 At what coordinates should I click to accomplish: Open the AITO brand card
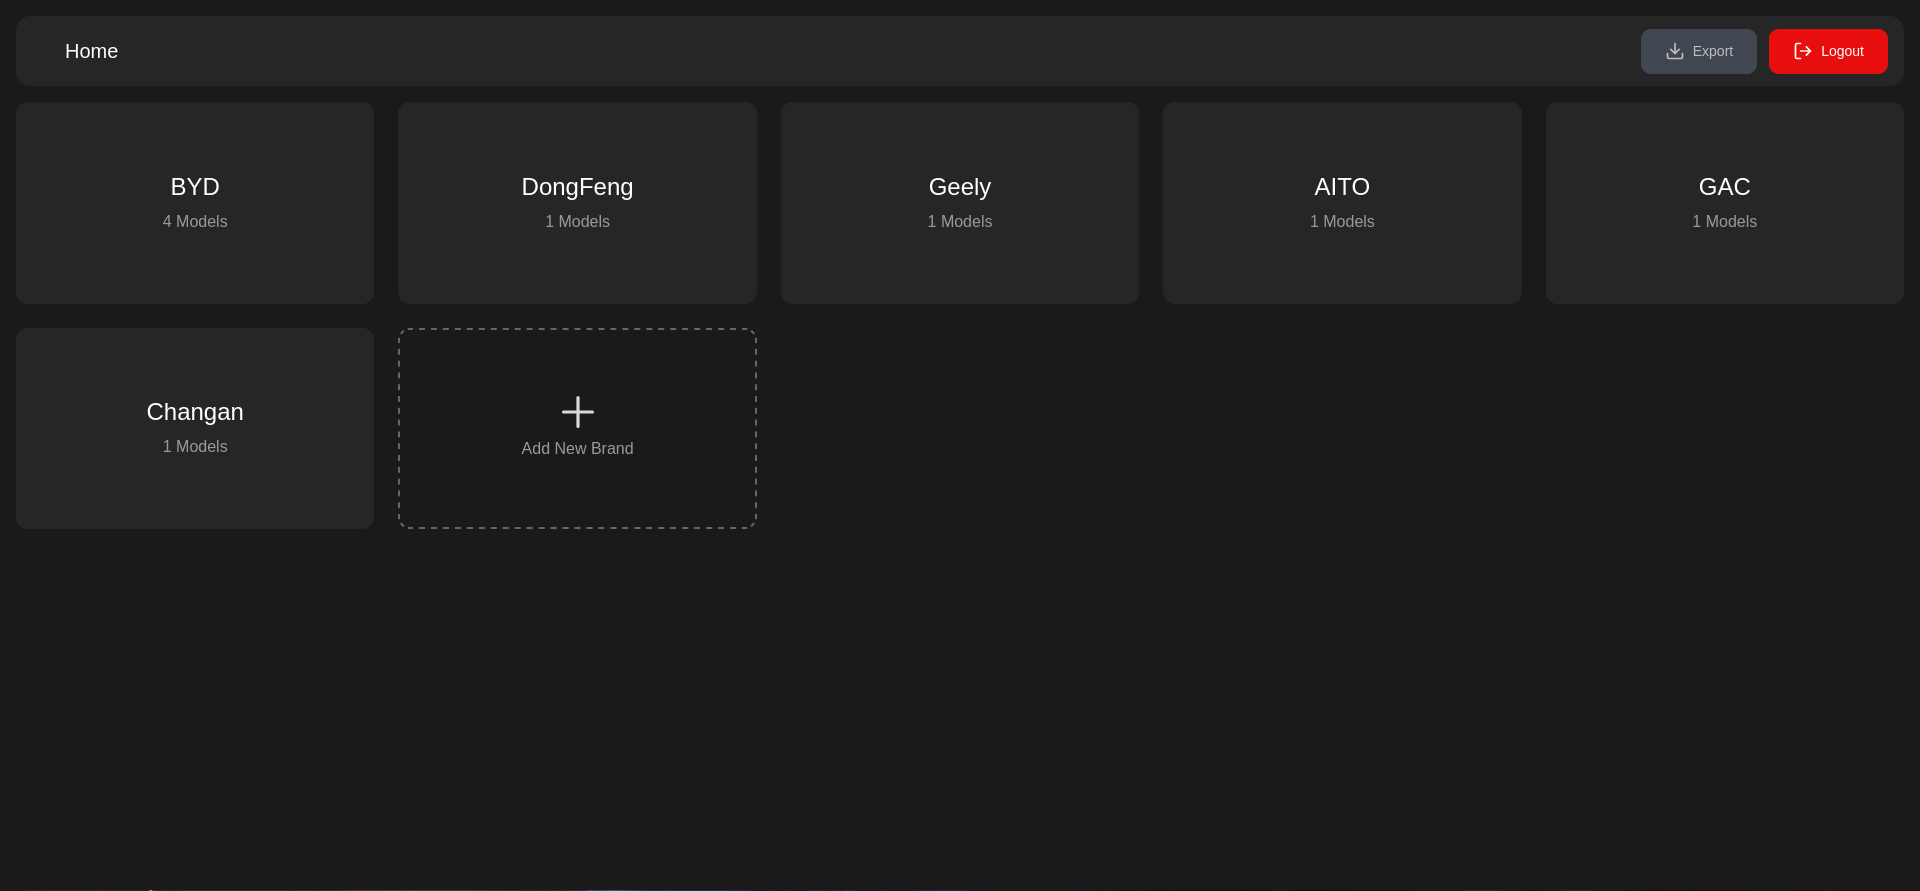(x=1342, y=203)
